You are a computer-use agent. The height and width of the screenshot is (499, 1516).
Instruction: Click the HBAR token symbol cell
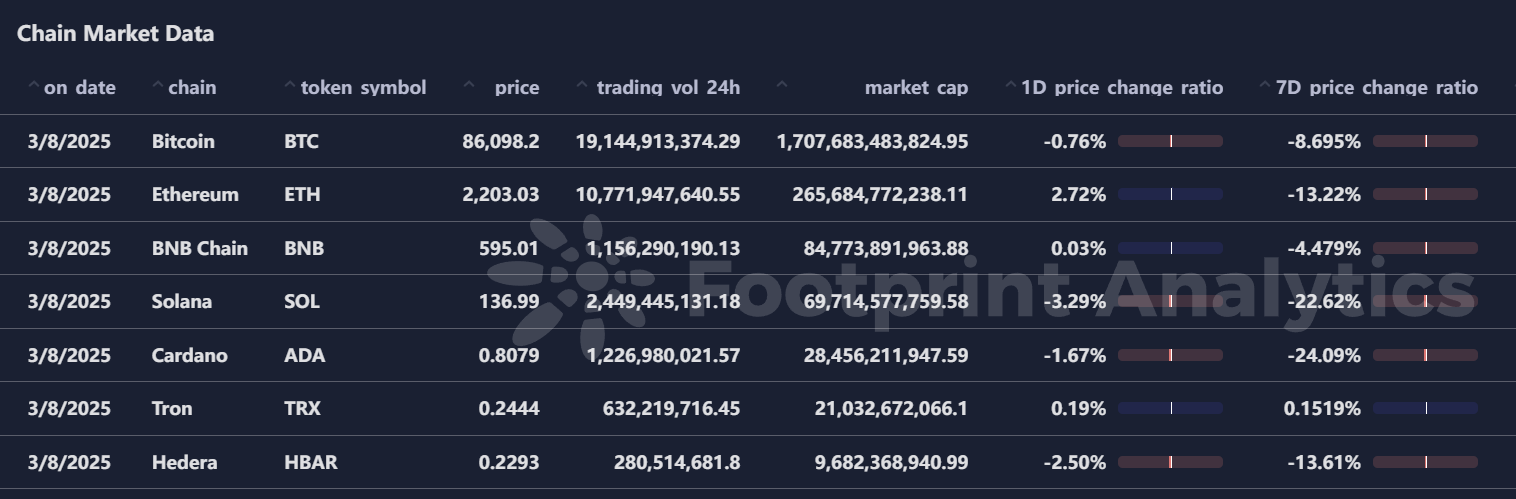[310, 462]
